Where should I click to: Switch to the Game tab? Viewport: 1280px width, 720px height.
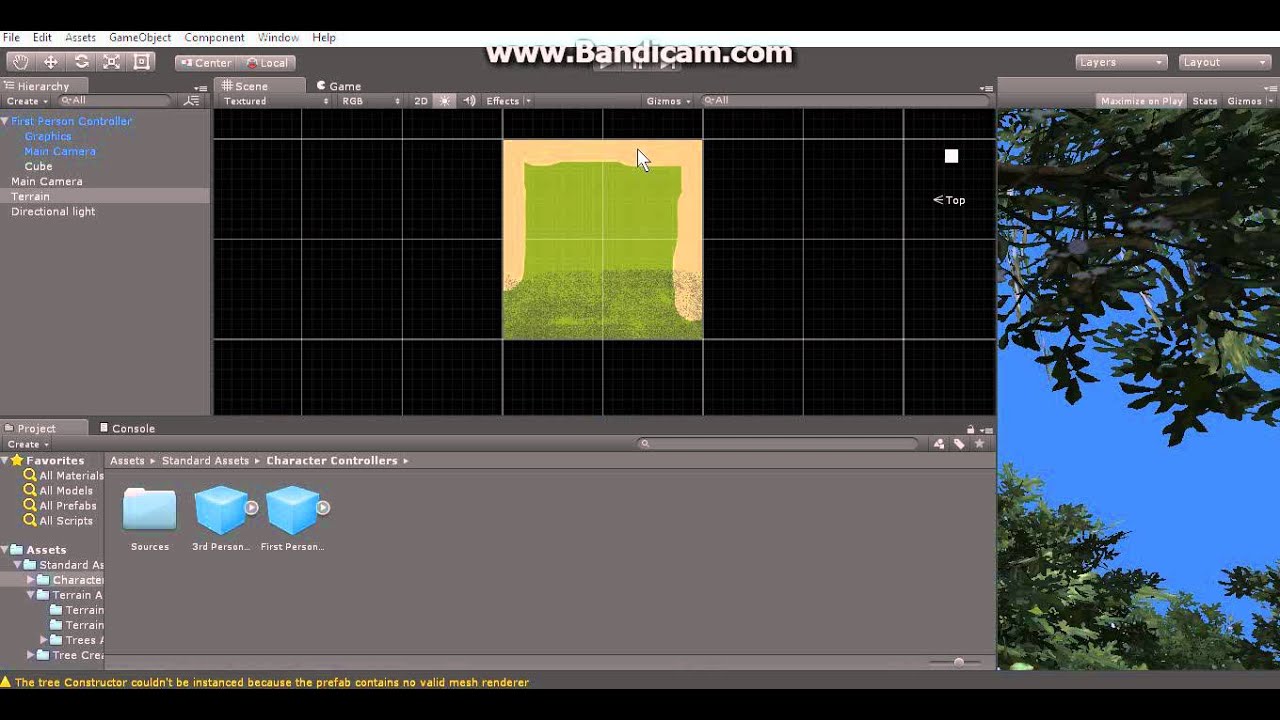point(338,86)
